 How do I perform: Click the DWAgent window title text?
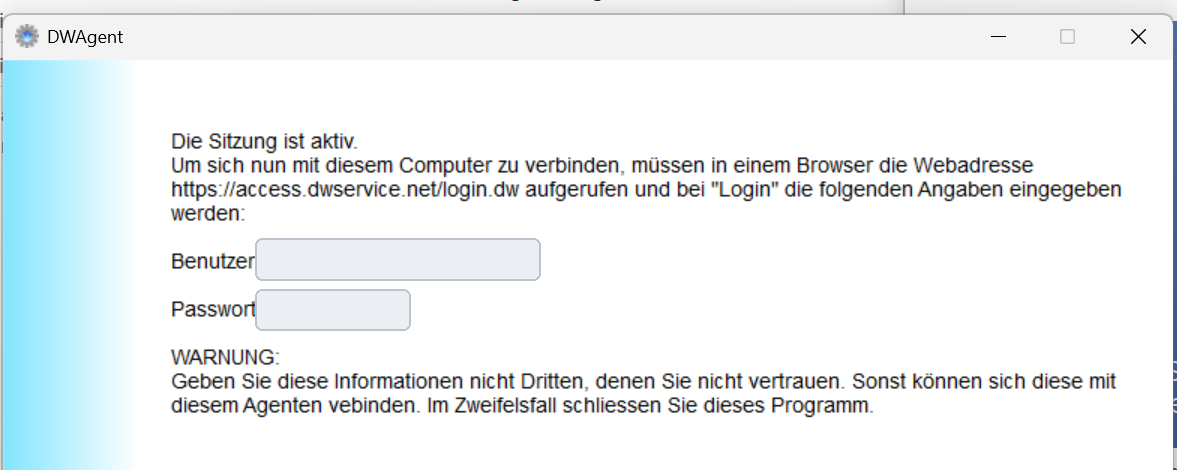[85, 36]
